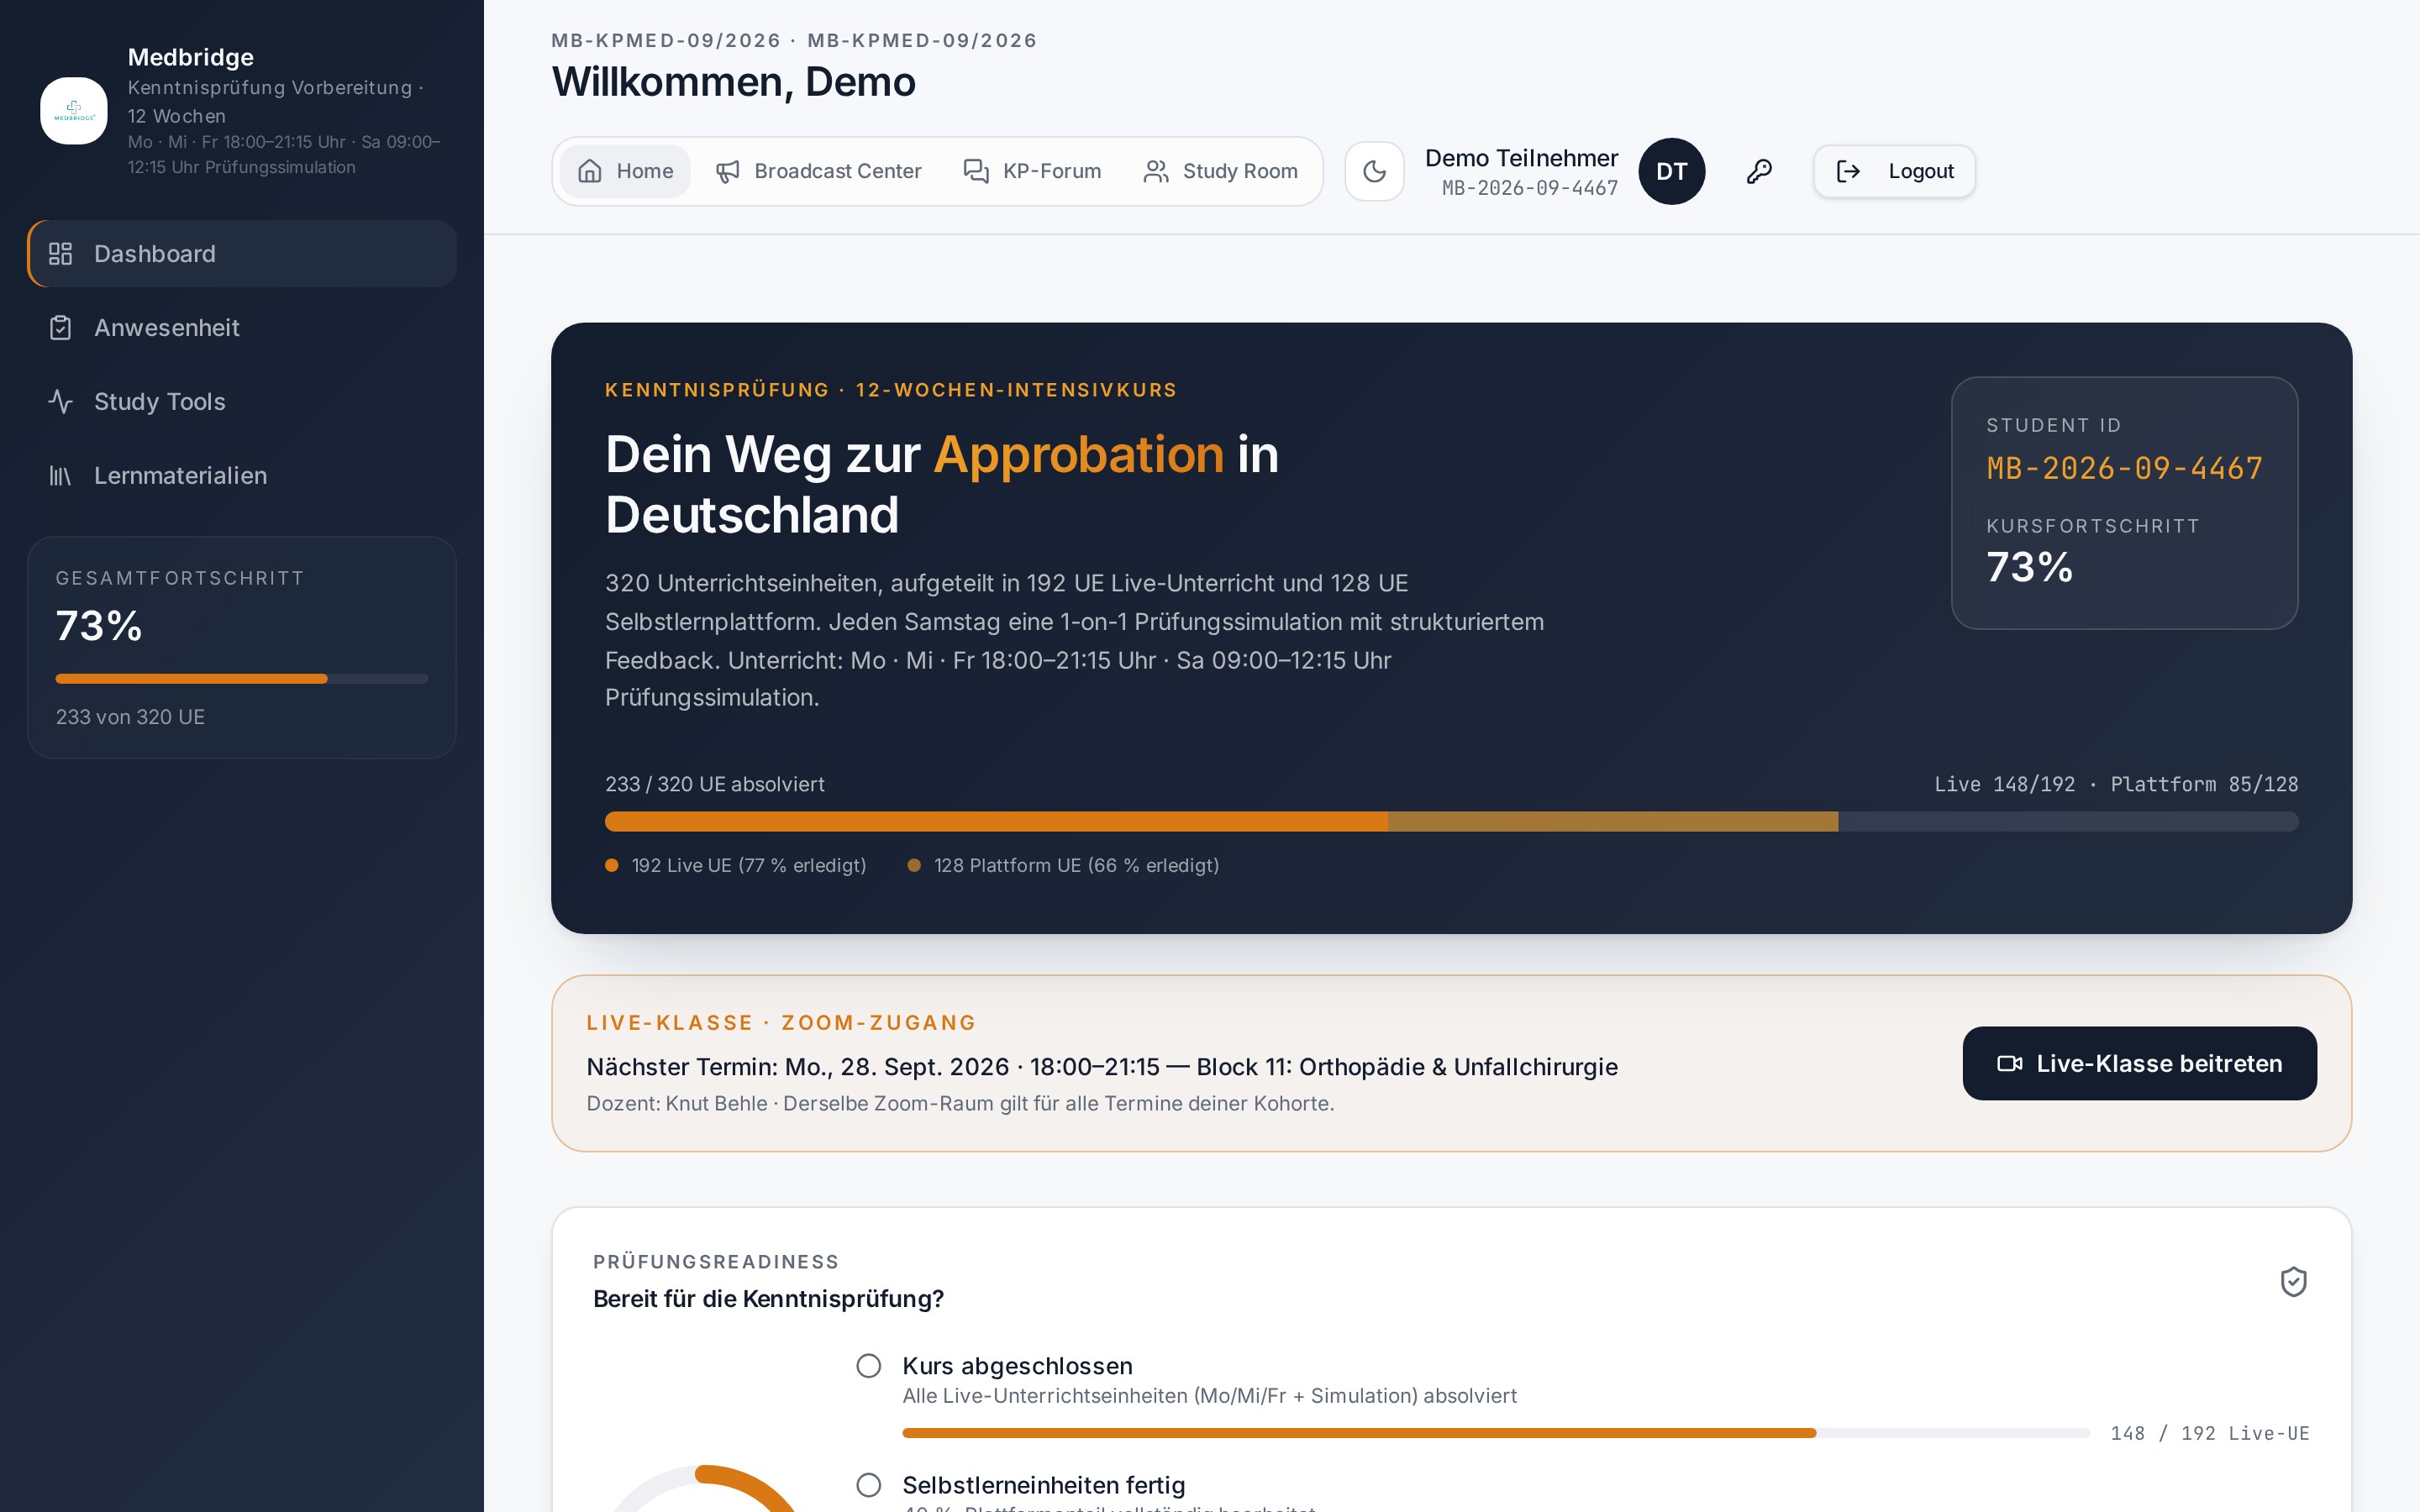This screenshot has height=1512, width=2420.
Task: Click the MB-KPMED-09/2026 breadcrumb text
Action: pyautogui.click(x=794, y=40)
